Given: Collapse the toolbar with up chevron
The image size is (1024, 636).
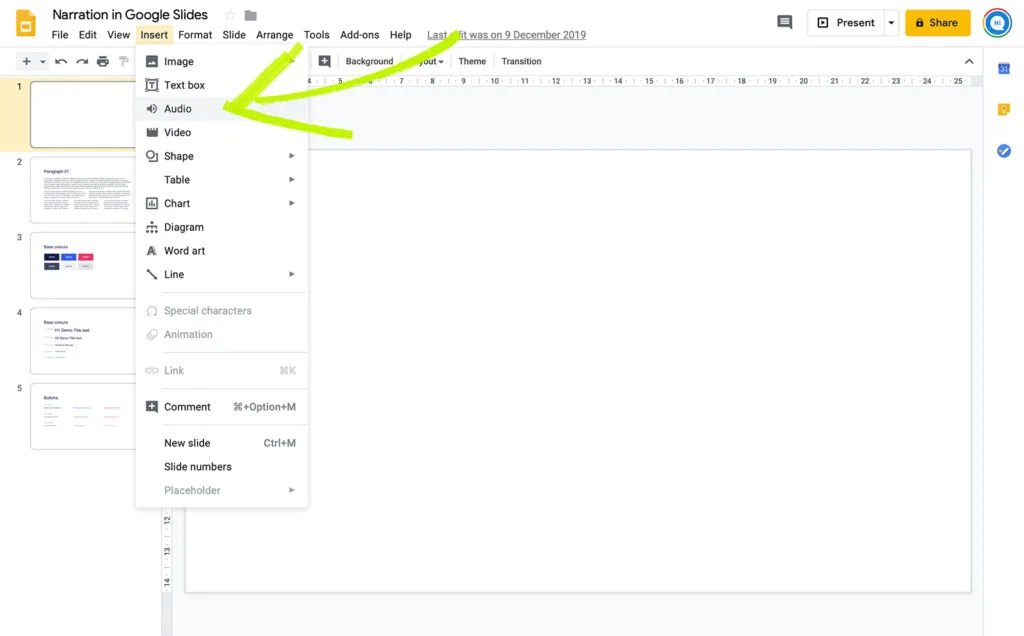Looking at the screenshot, I should pos(969,61).
